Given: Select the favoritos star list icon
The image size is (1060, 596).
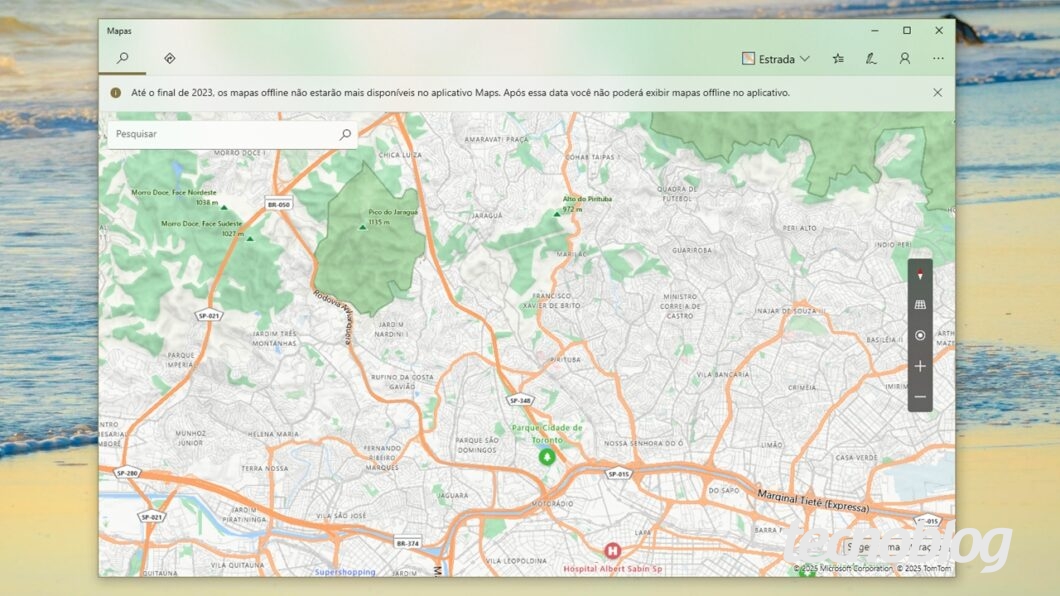Looking at the screenshot, I should tap(838, 58).
